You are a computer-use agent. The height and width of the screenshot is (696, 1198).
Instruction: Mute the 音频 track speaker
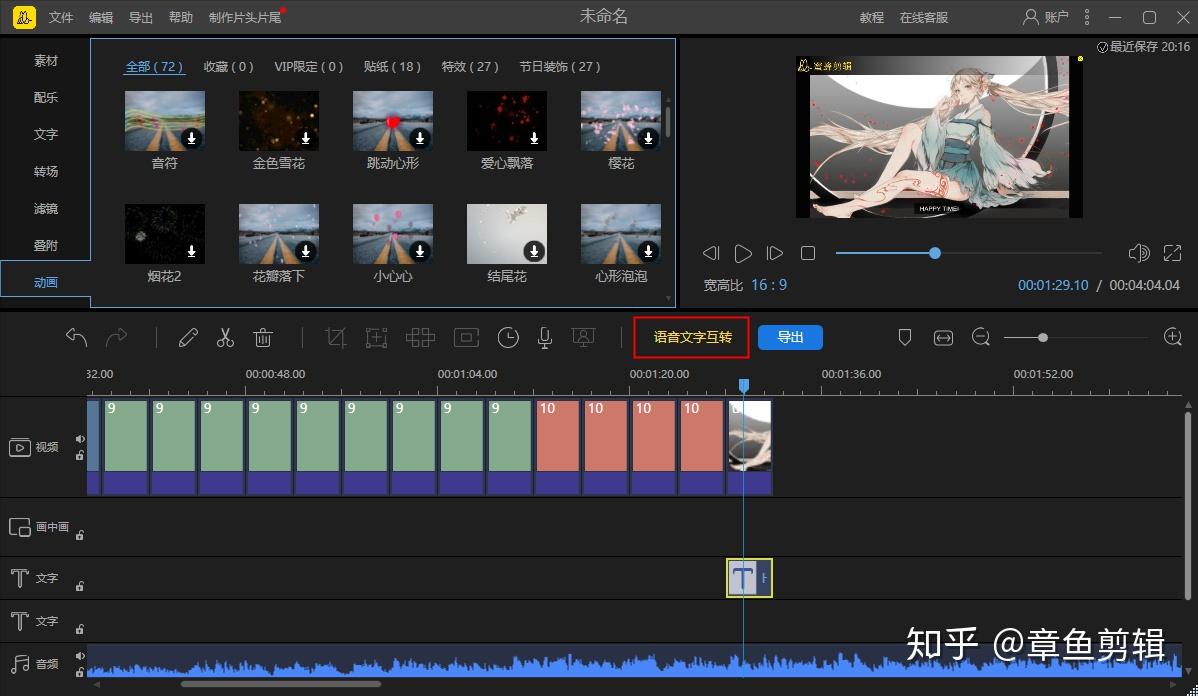pyautogui.click(x=80, y=656)
